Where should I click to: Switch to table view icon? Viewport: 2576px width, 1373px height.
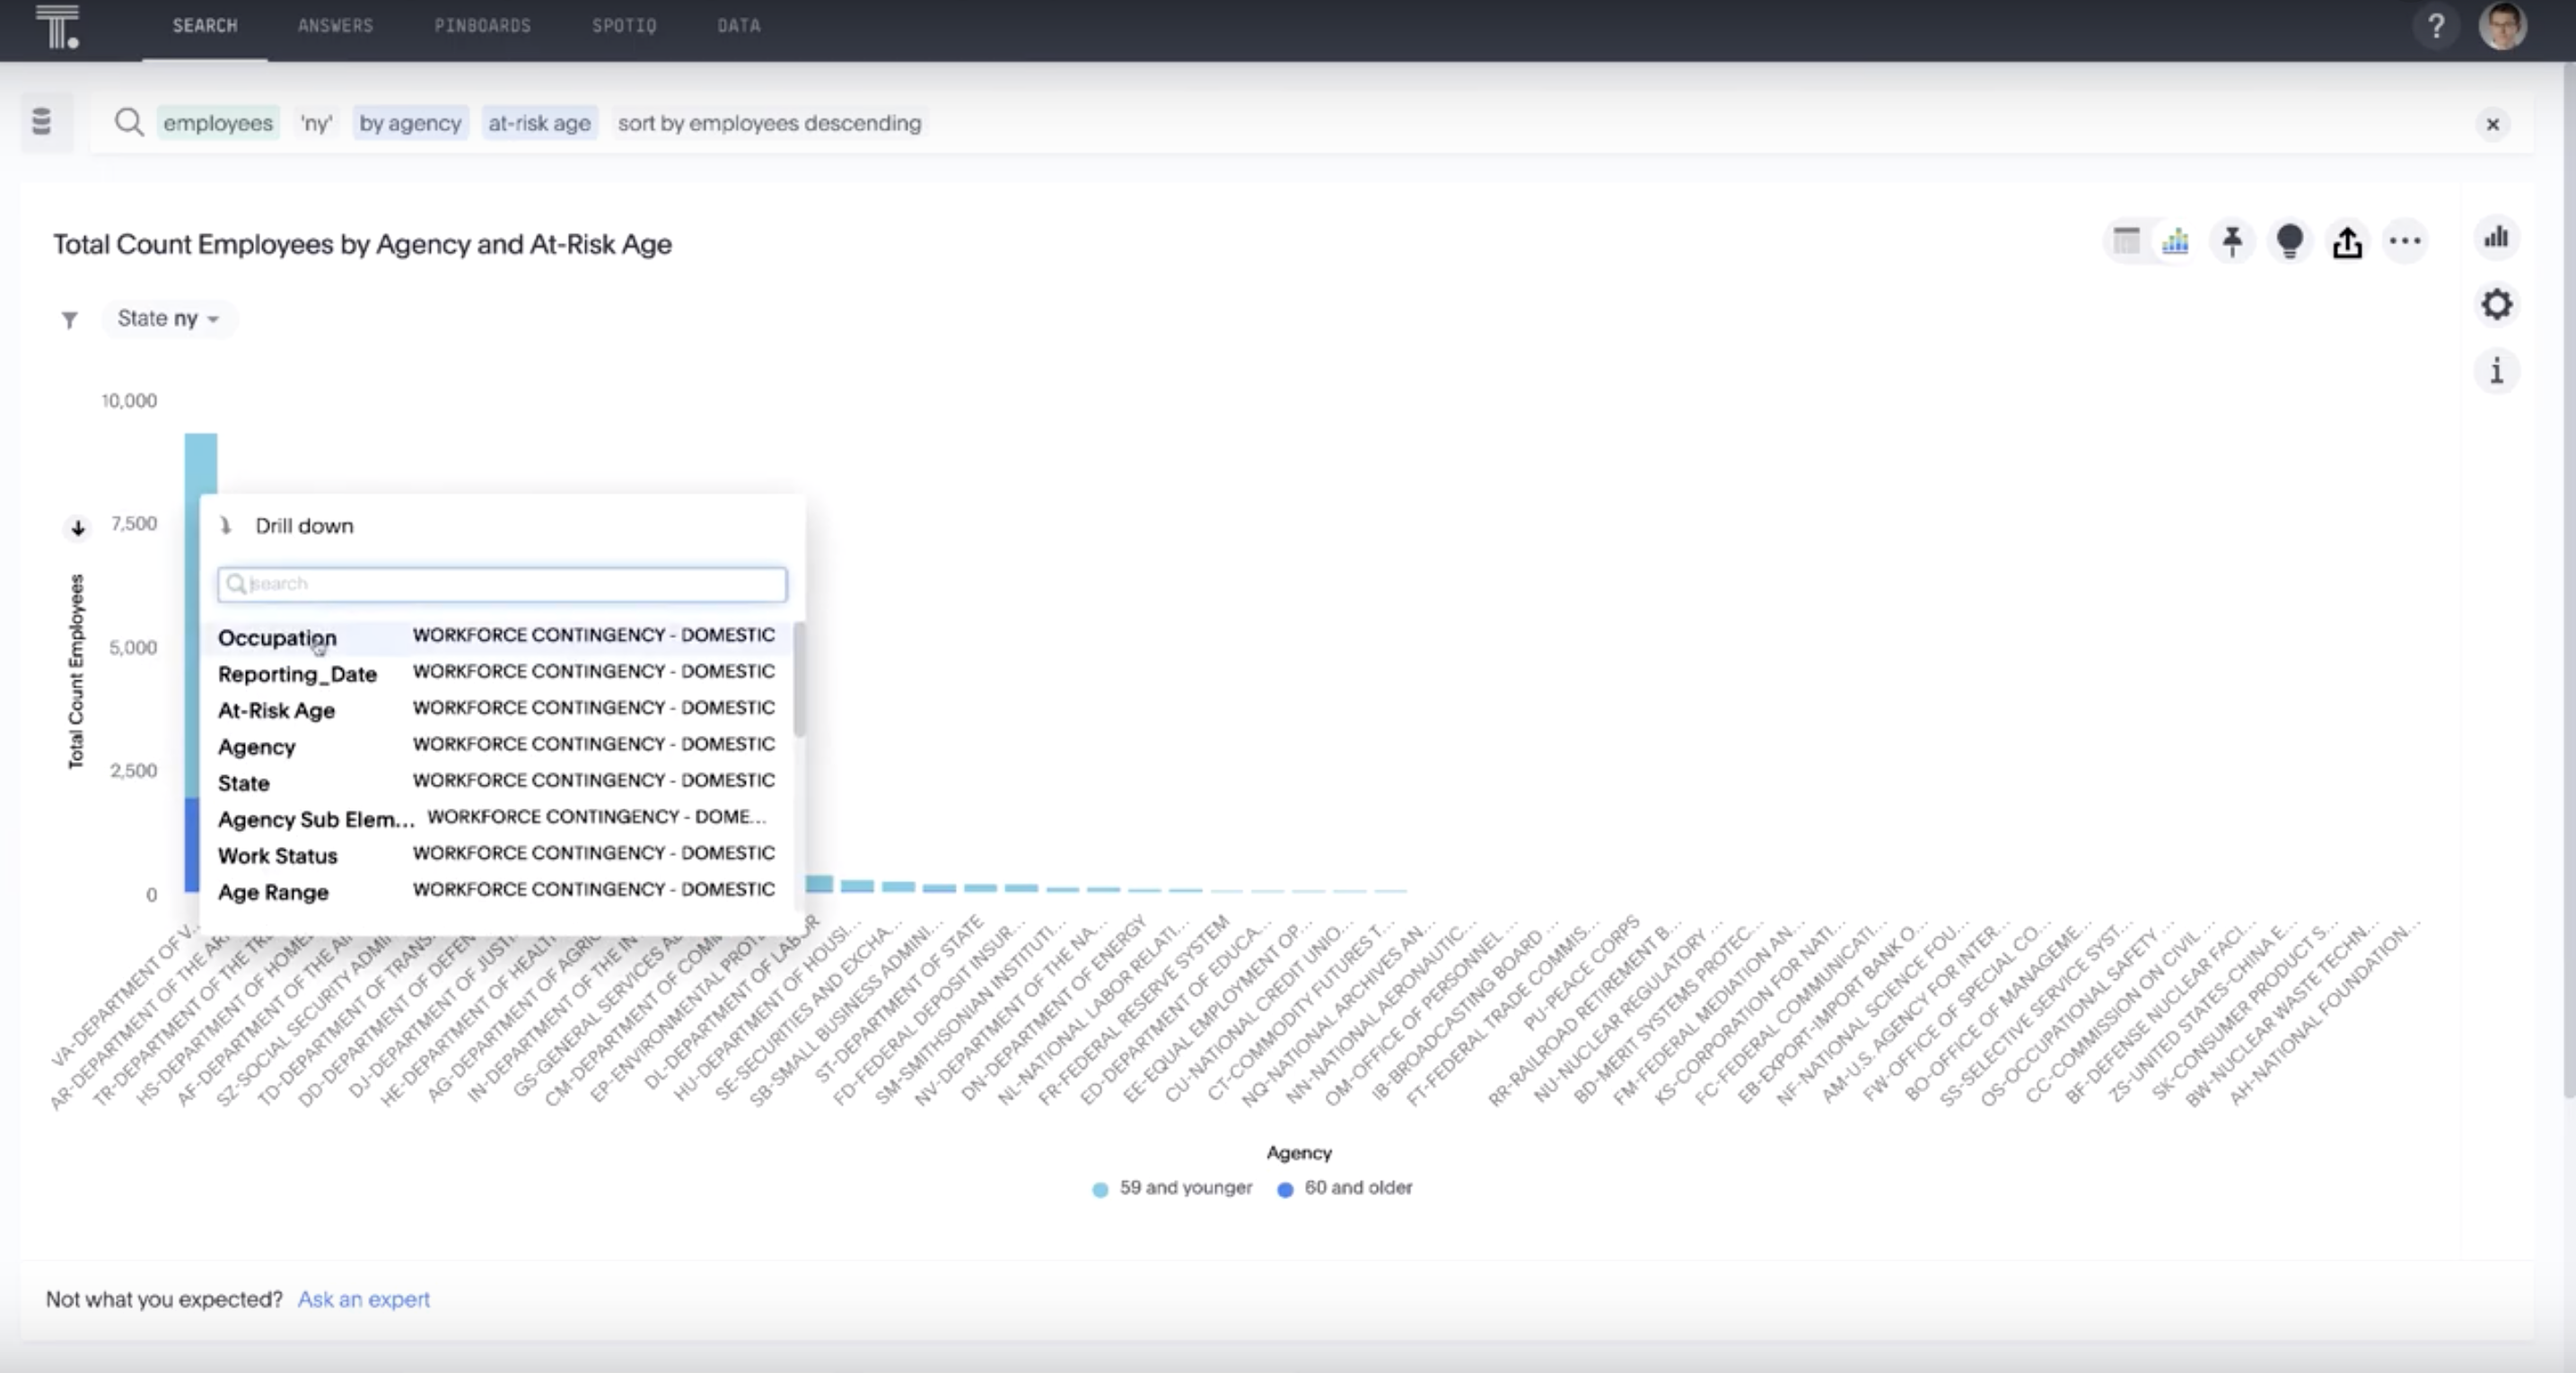(2126, 241)
